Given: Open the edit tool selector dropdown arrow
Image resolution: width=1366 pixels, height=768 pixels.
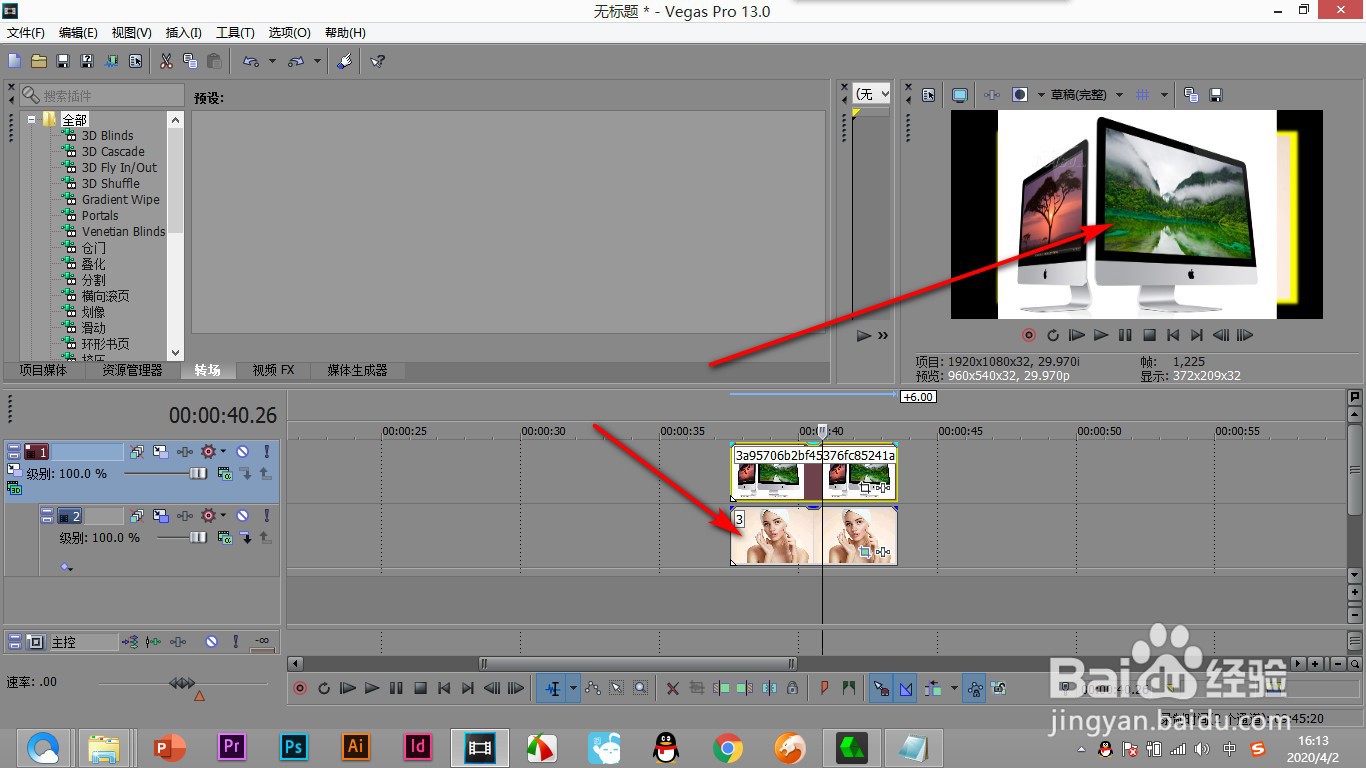Looking at the screenshot, I should [573, 688].
